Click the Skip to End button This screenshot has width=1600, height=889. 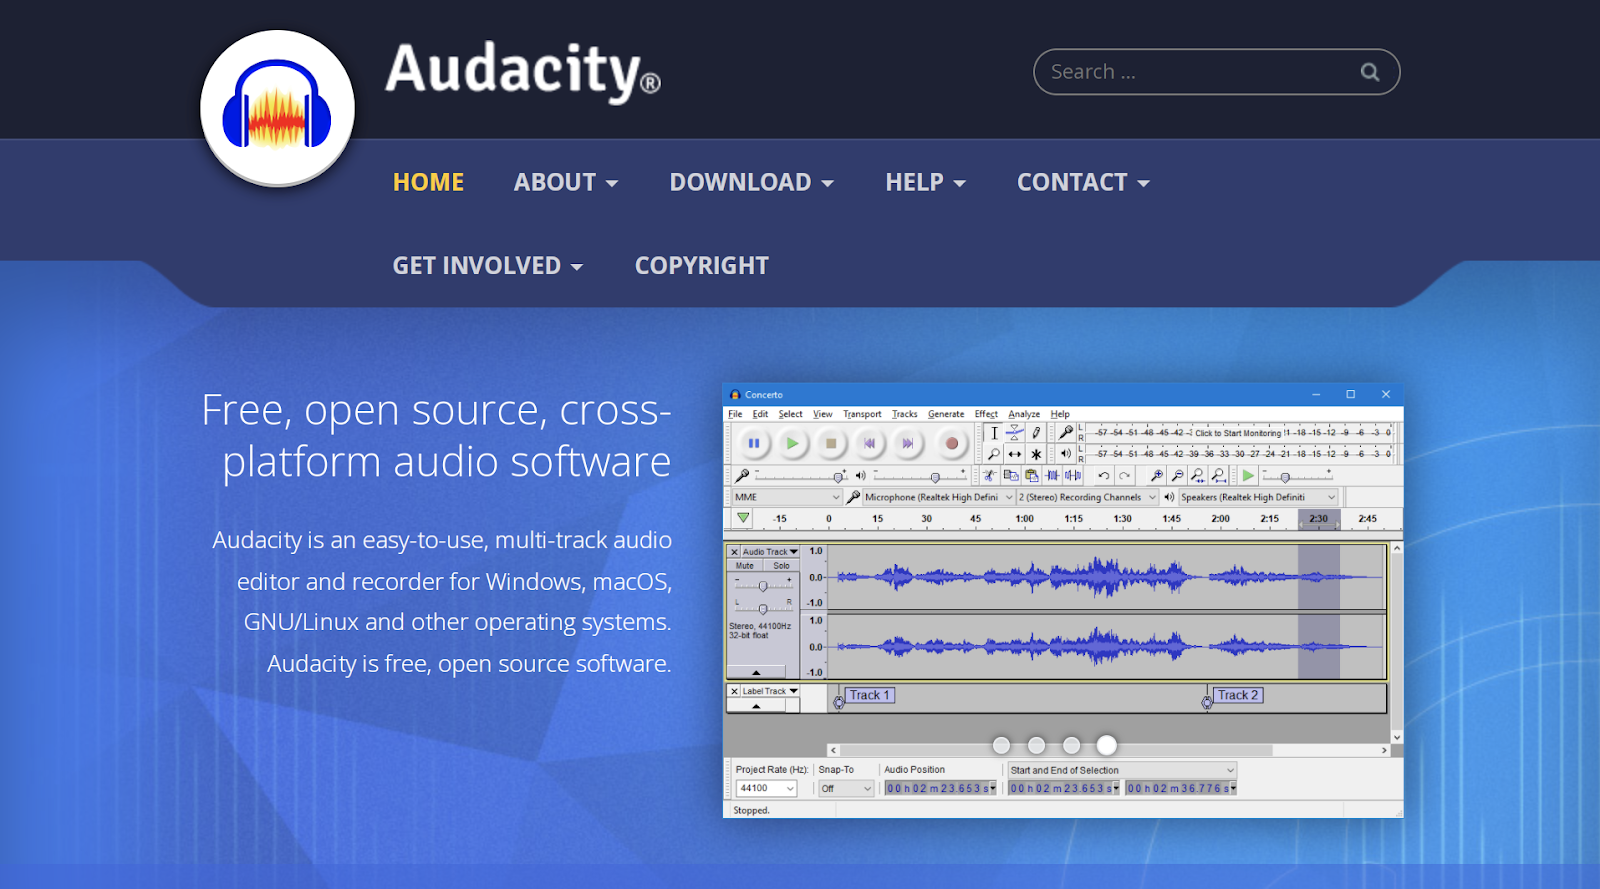point(908,443)
